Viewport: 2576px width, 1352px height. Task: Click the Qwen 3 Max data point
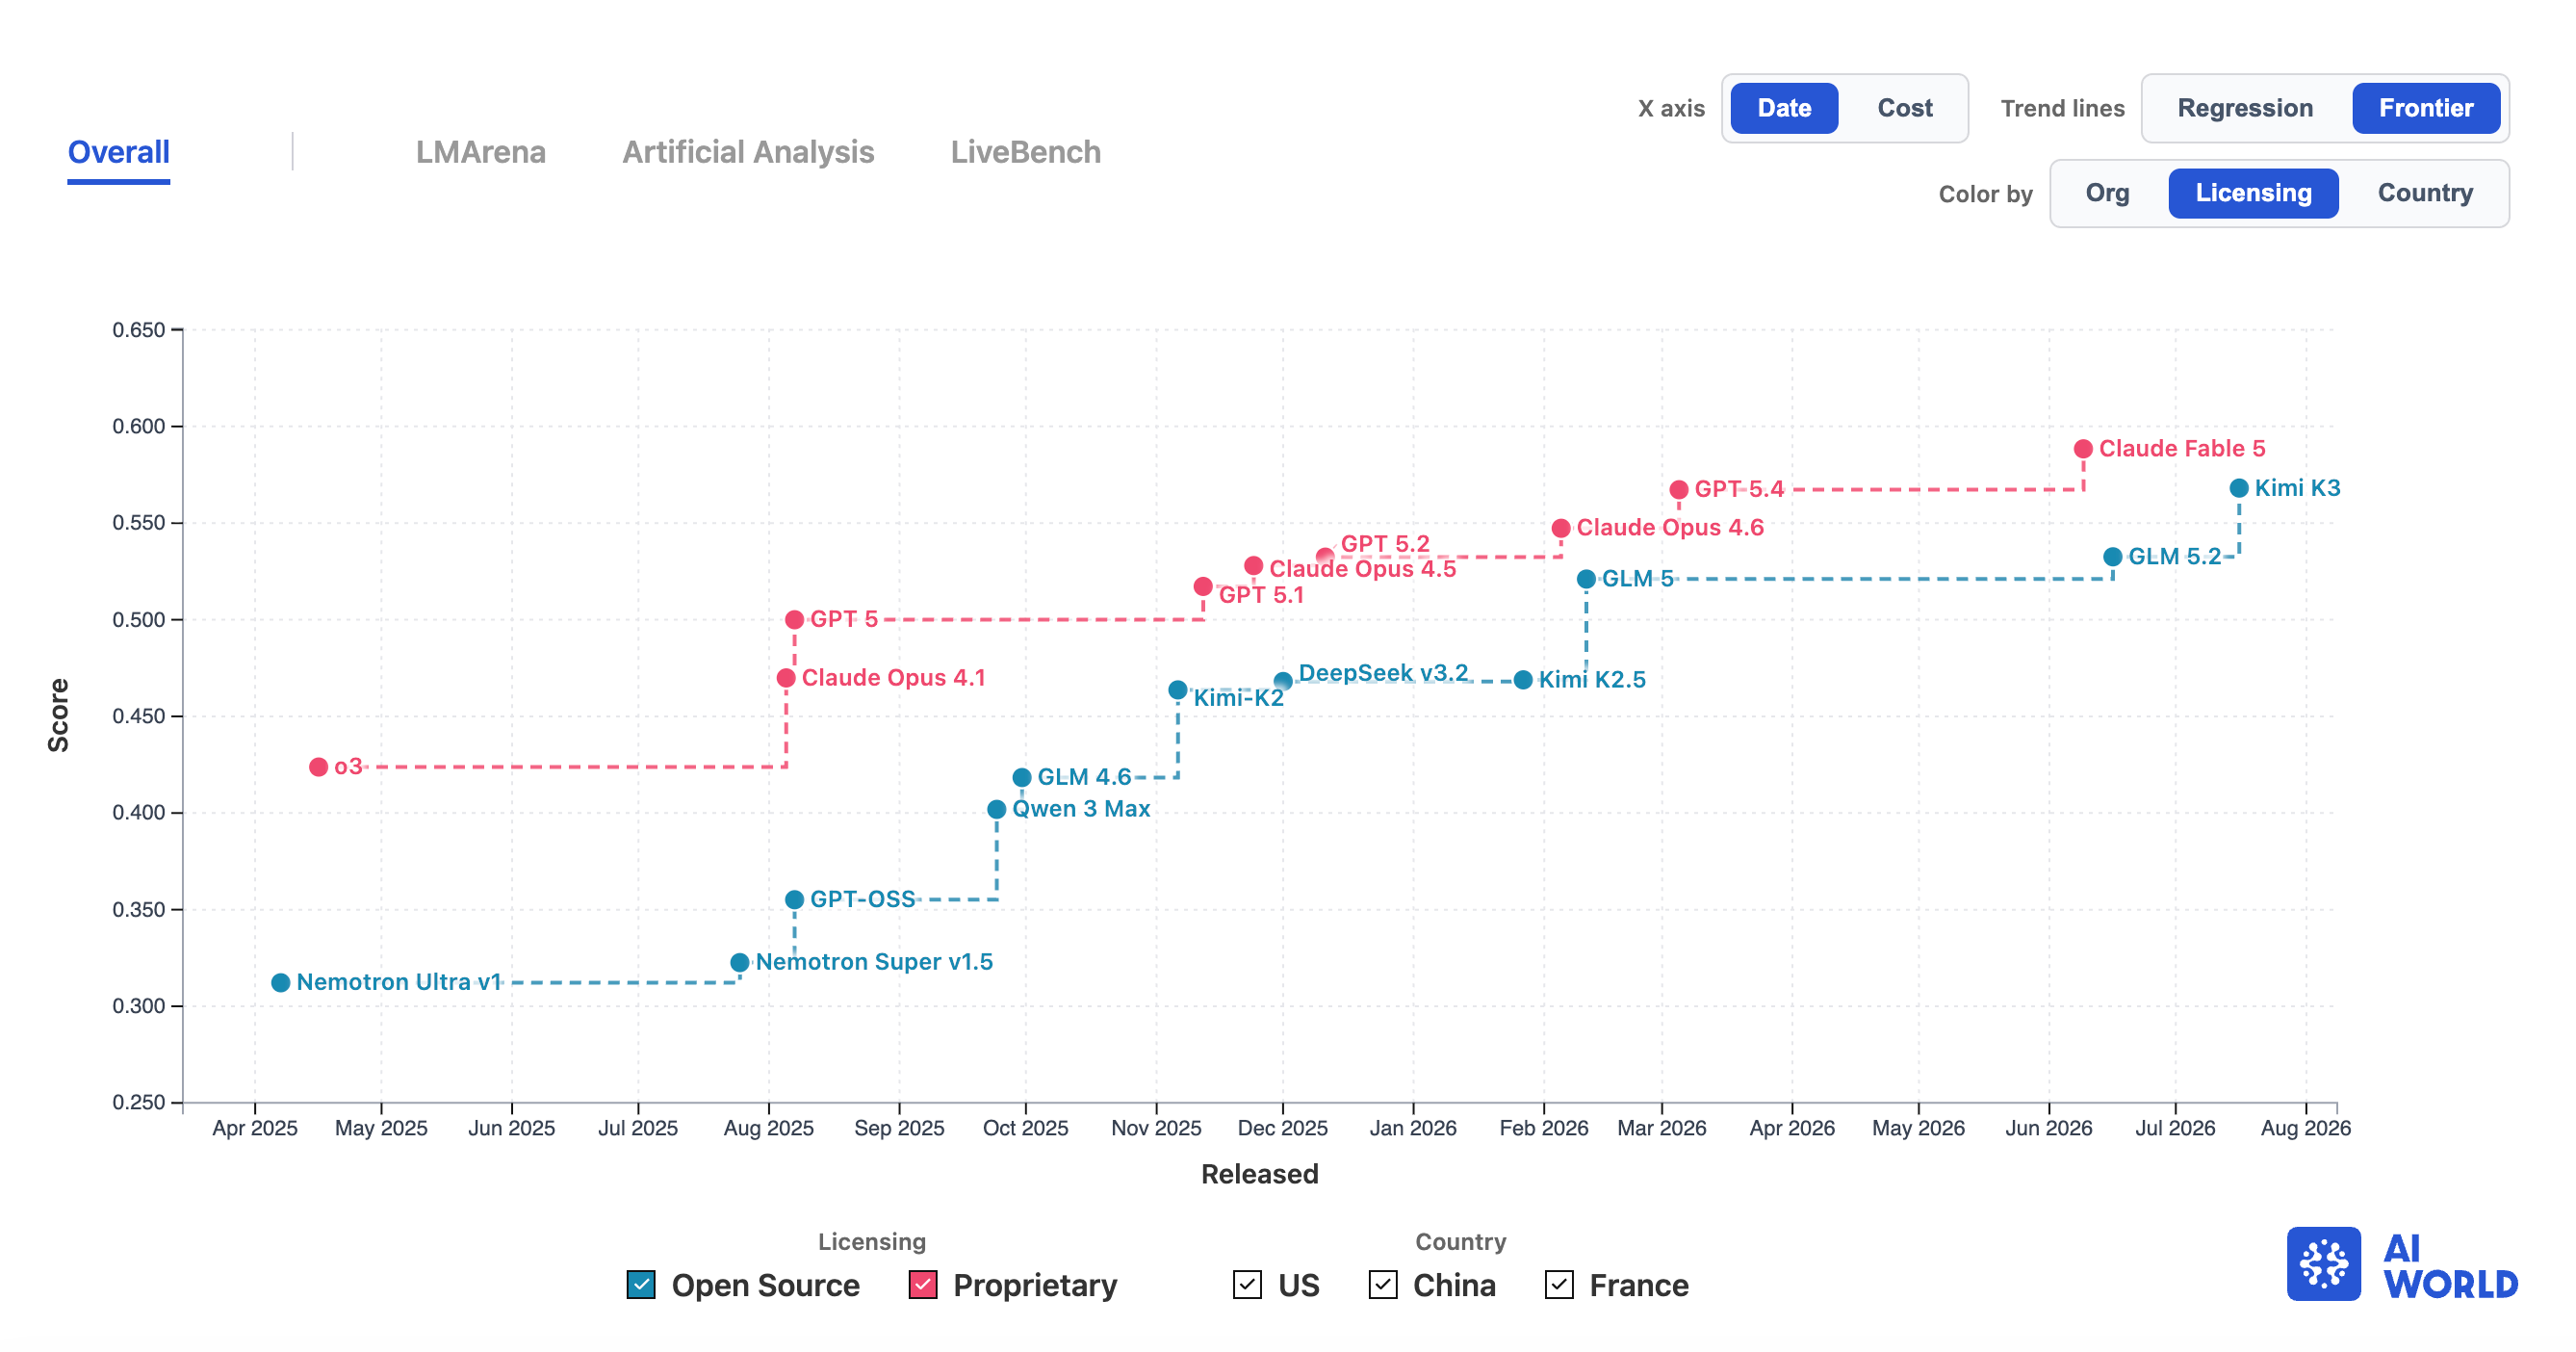coord(996,809)
